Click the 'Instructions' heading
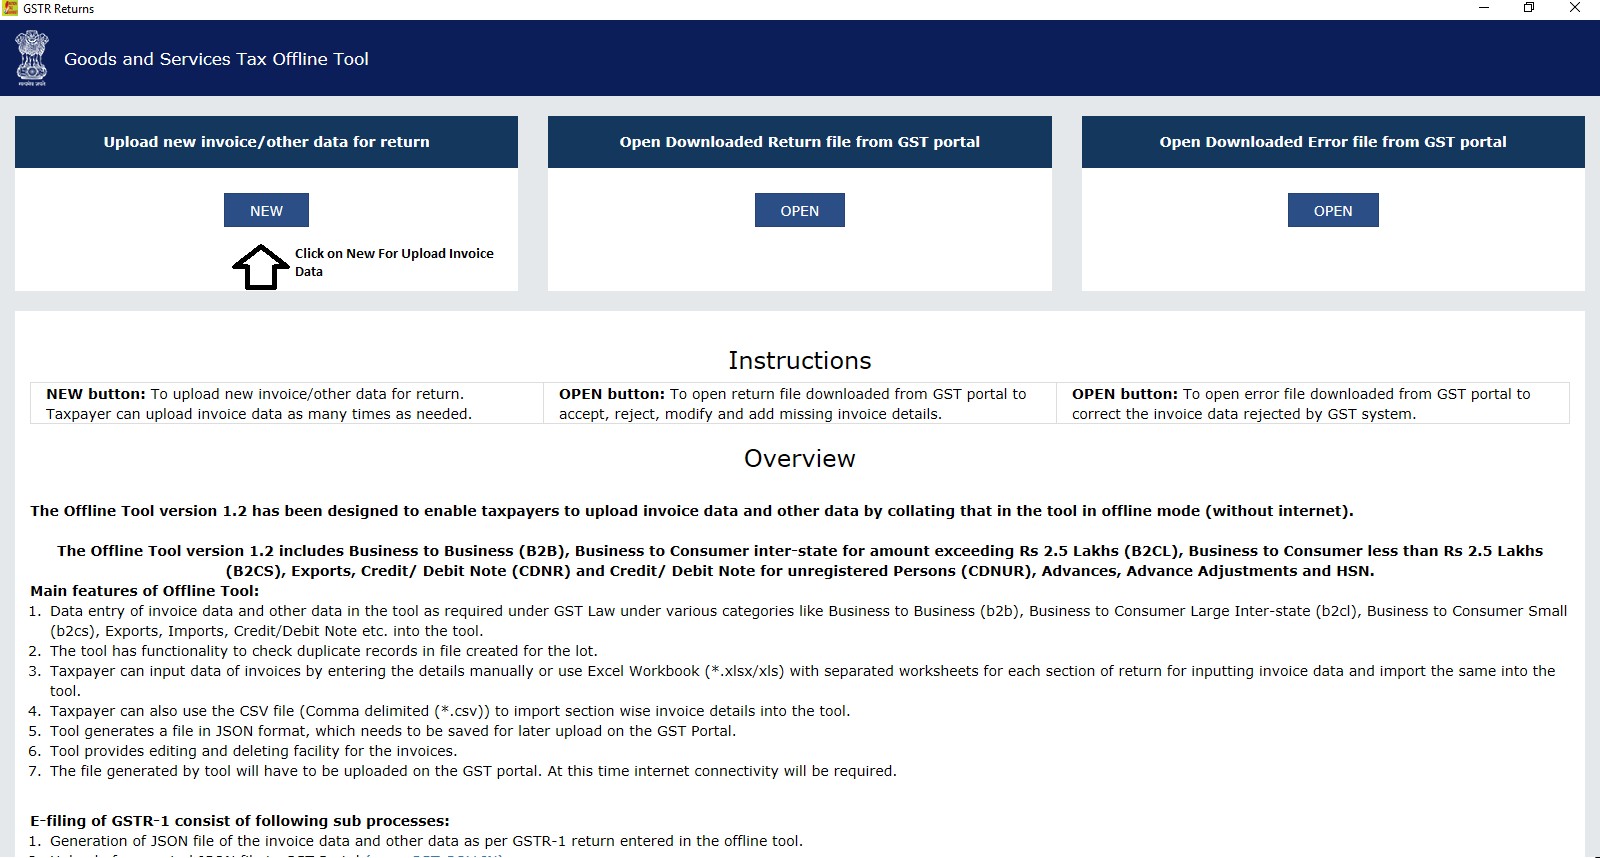This screenshot has width=1600, height=858. click(800, 360)
